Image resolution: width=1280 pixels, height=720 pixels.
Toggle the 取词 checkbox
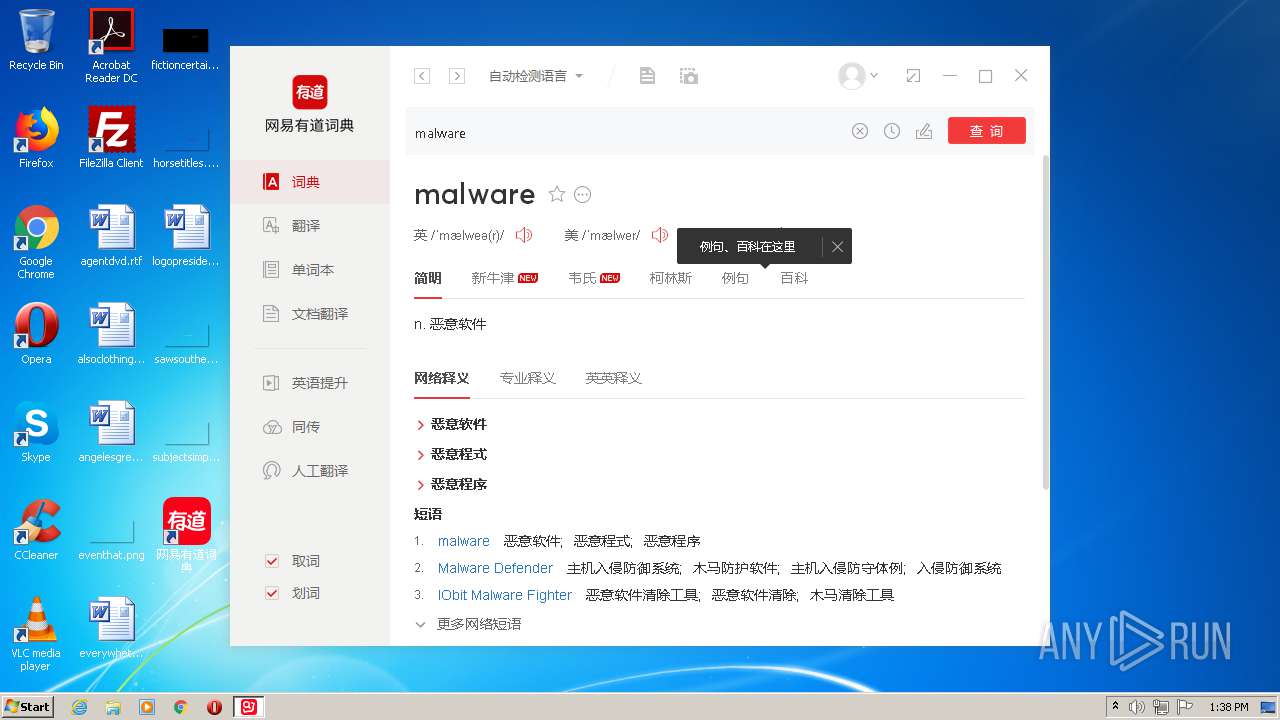point(272,561)
